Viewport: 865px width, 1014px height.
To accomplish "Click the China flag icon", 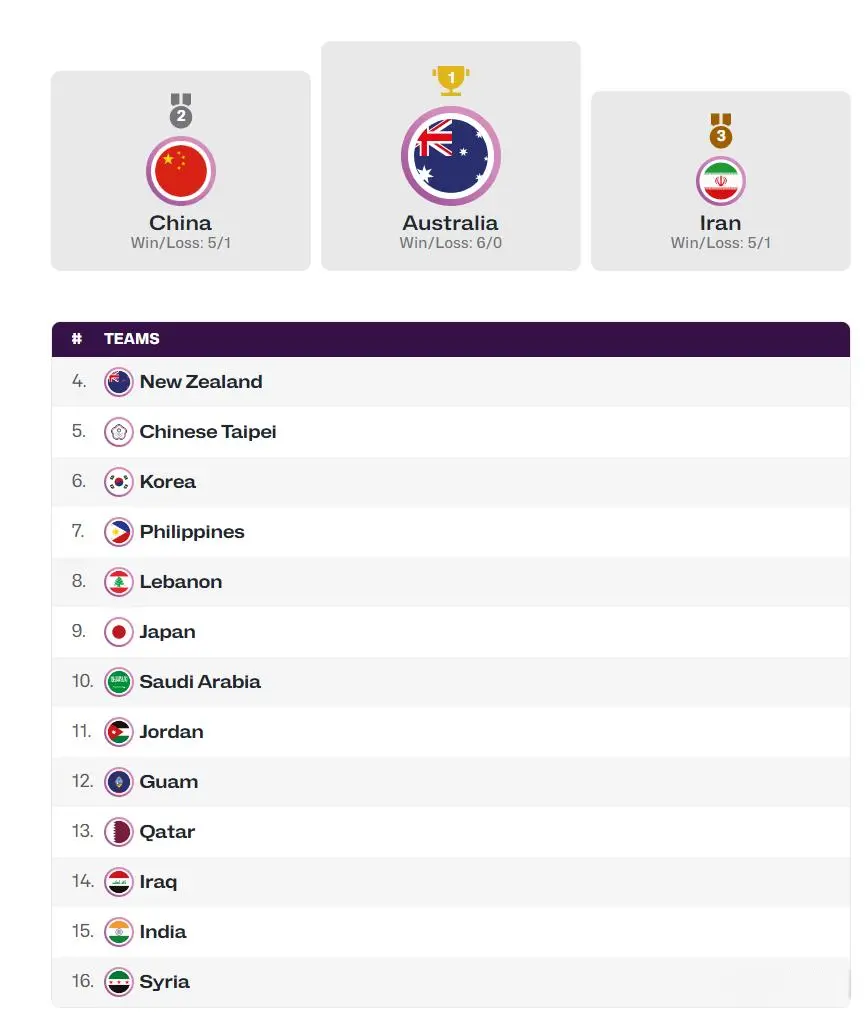I will pyautogui.click(x=181, y=170).
